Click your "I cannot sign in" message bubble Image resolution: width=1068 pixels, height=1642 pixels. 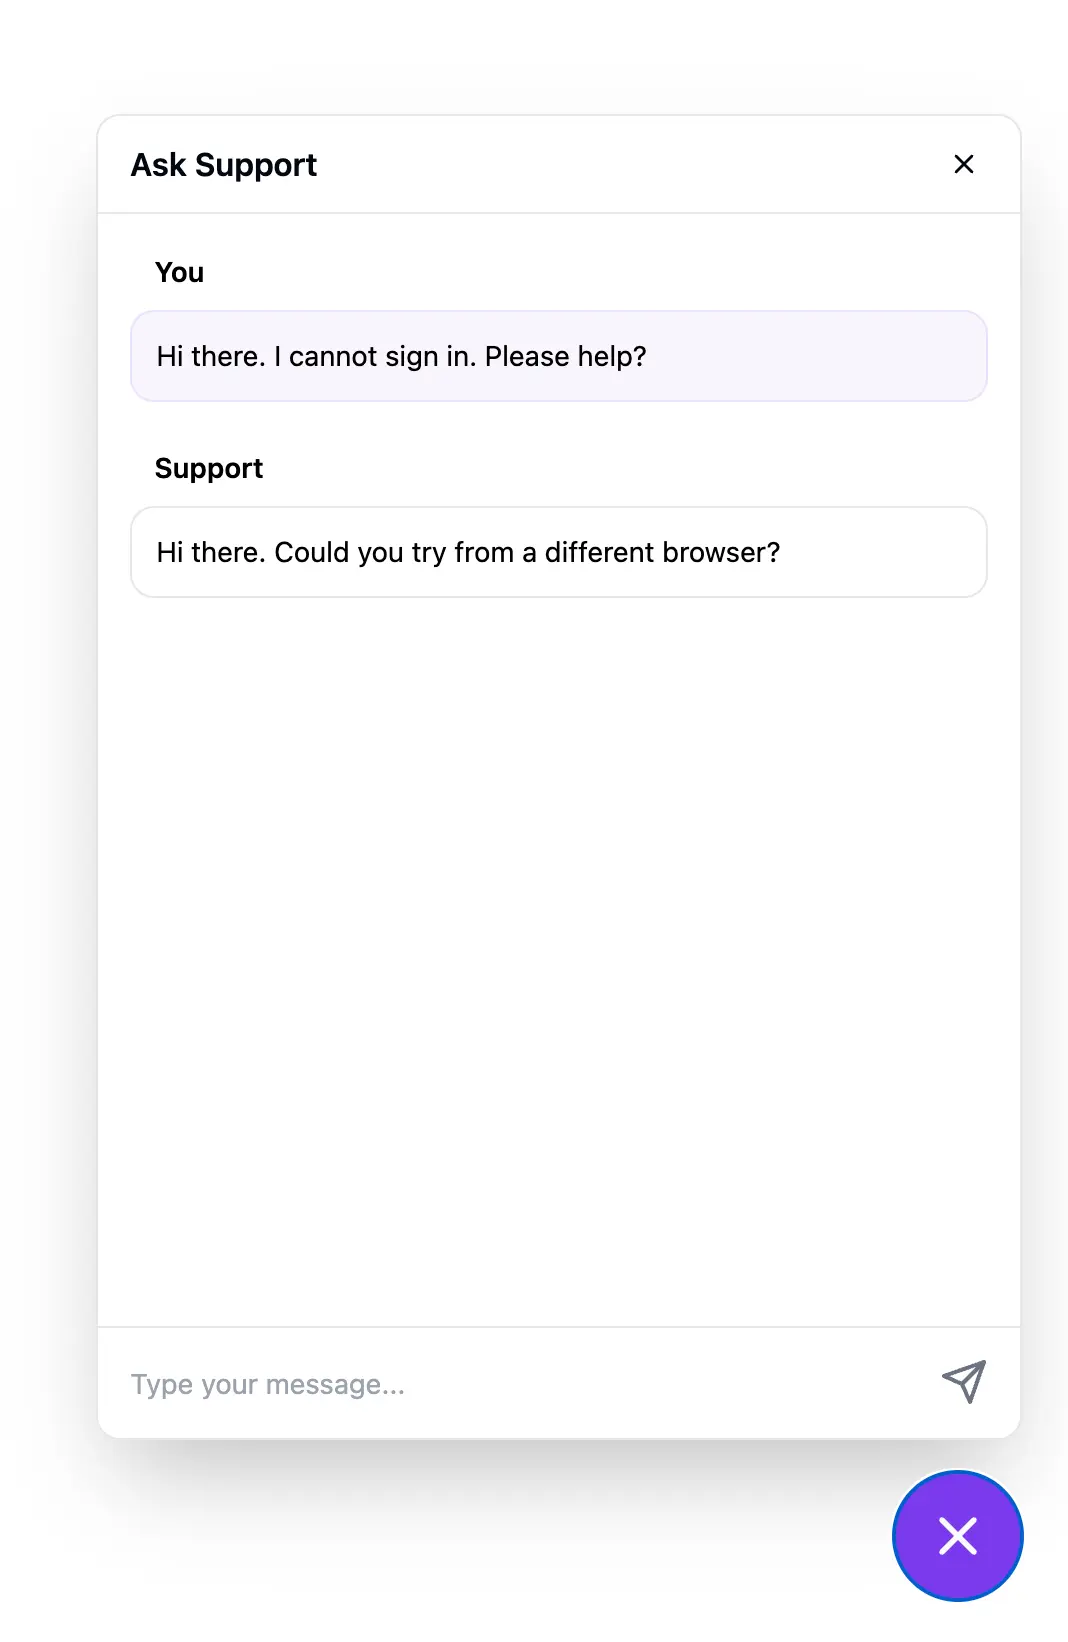tap(558, 357)
